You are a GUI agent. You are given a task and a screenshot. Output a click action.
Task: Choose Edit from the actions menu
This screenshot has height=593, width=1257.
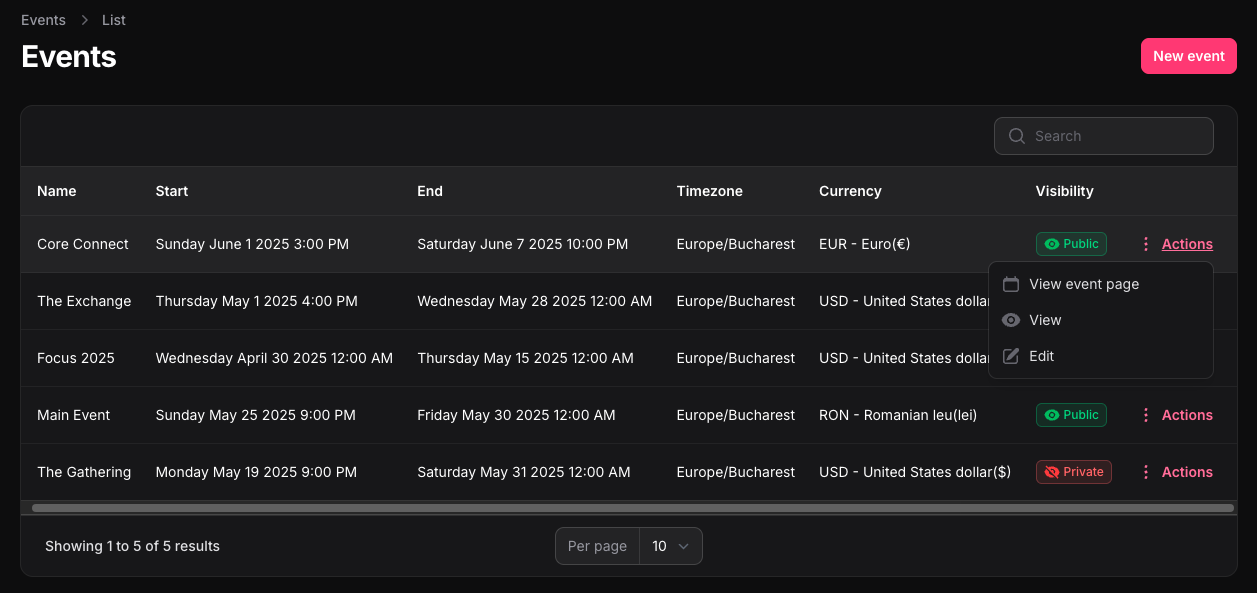pos(1041,356)
